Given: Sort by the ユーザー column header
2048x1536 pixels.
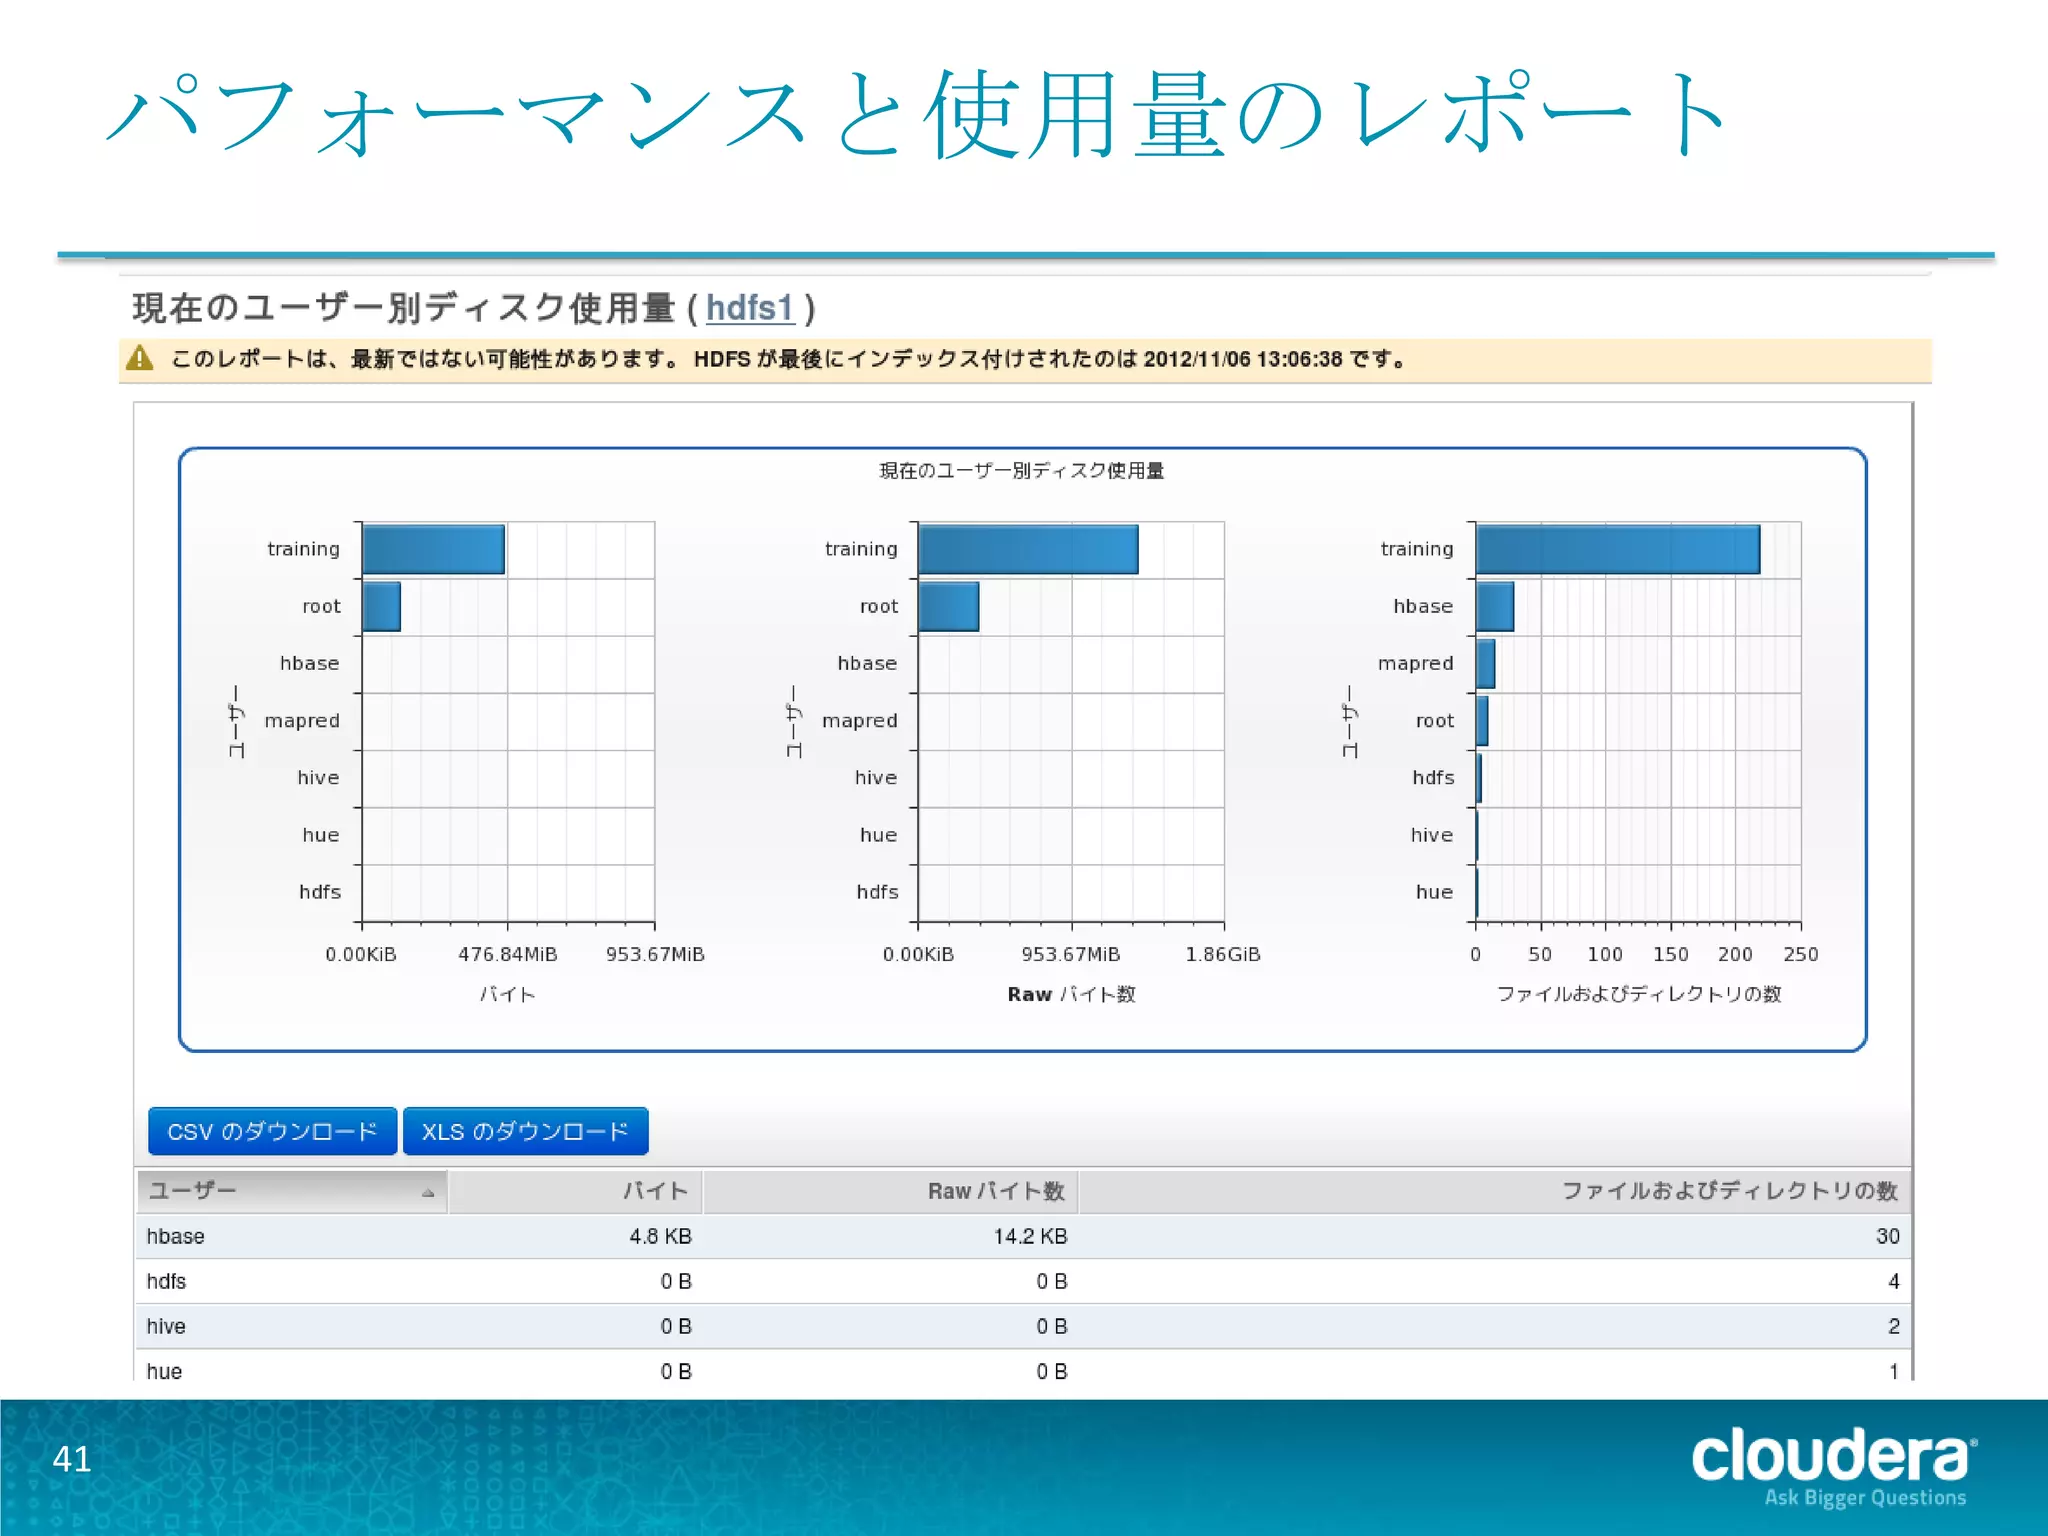Looking at the screenshot, I should click(x=291, y=1191).
